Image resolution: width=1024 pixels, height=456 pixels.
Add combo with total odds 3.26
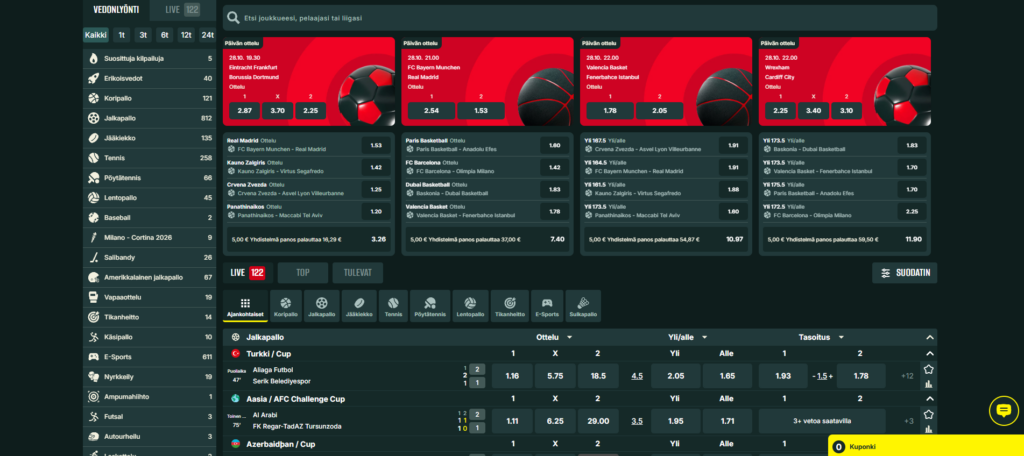point(308,239)
